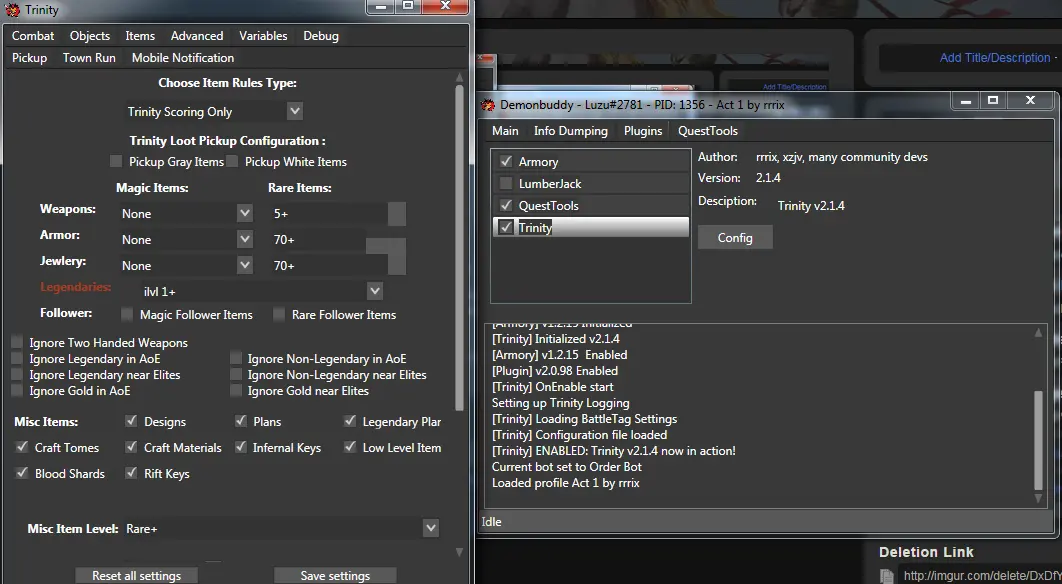Image resolution: width=1062 pixels, height=584 pixels.
Task: Enable Pickup Gray Items checkbox
Action: coord(117,162)
